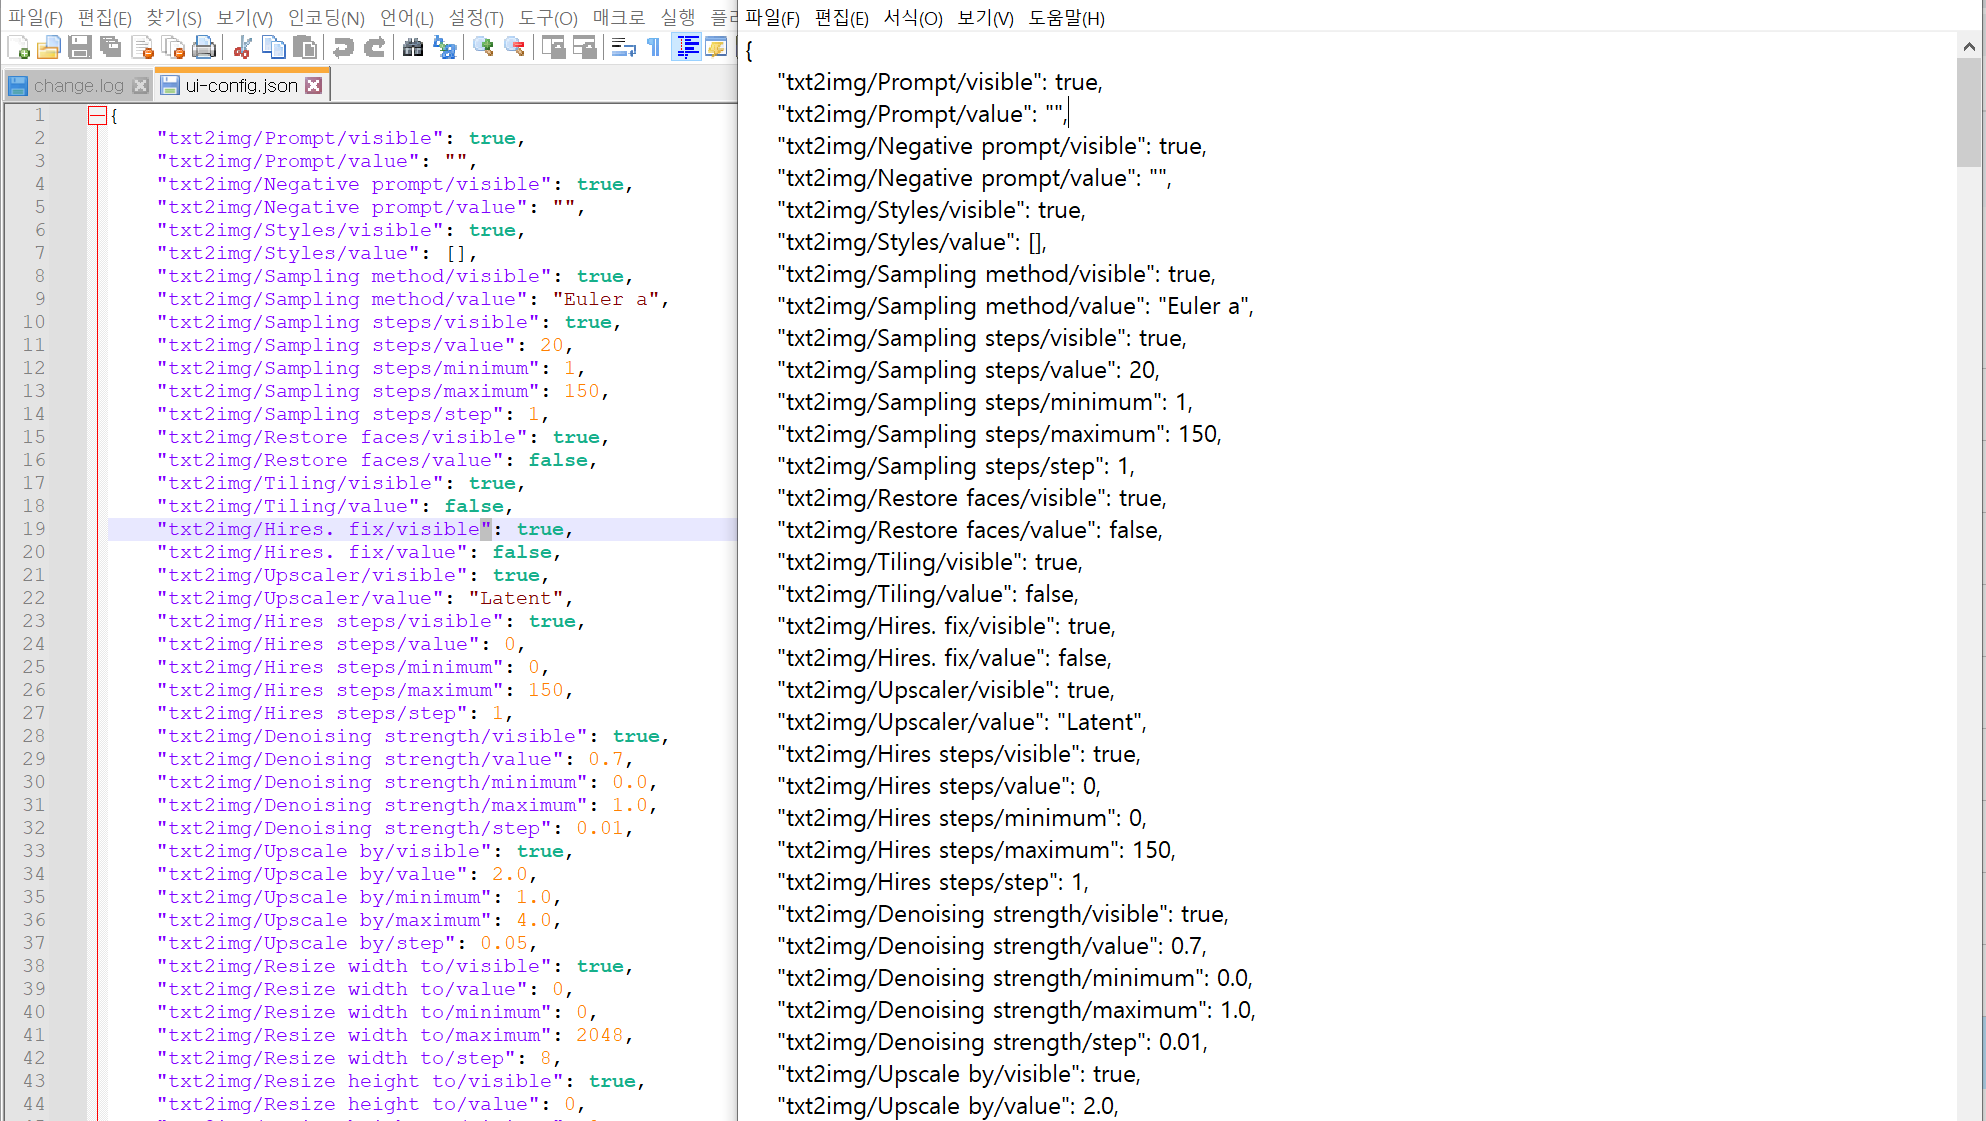This screenshot has width=1986, height=1121.
Task: Click the Zoom In magnifier icon
Action: (x=484, y=47)
